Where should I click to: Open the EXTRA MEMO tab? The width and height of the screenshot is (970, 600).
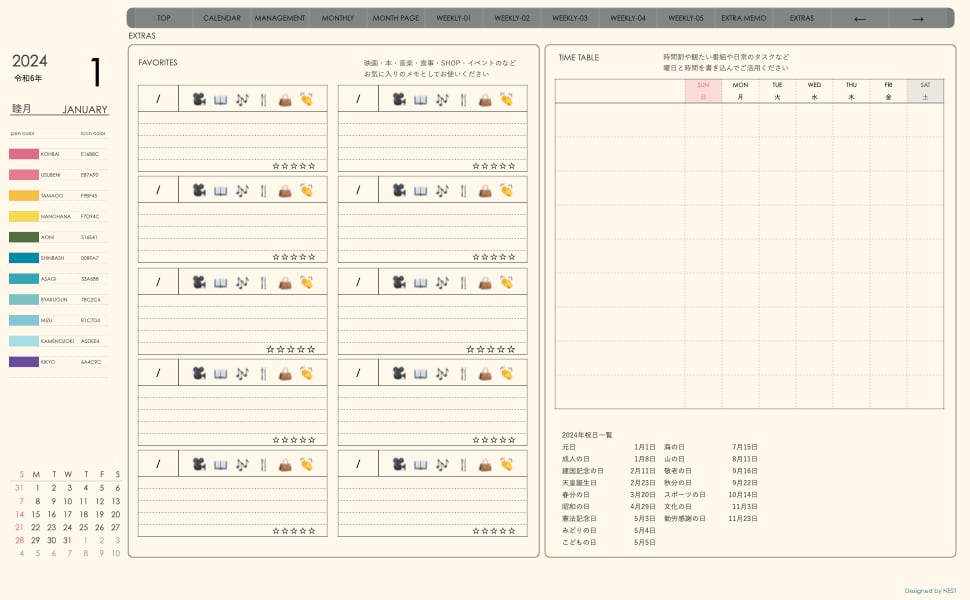click(x=743, y=18)
